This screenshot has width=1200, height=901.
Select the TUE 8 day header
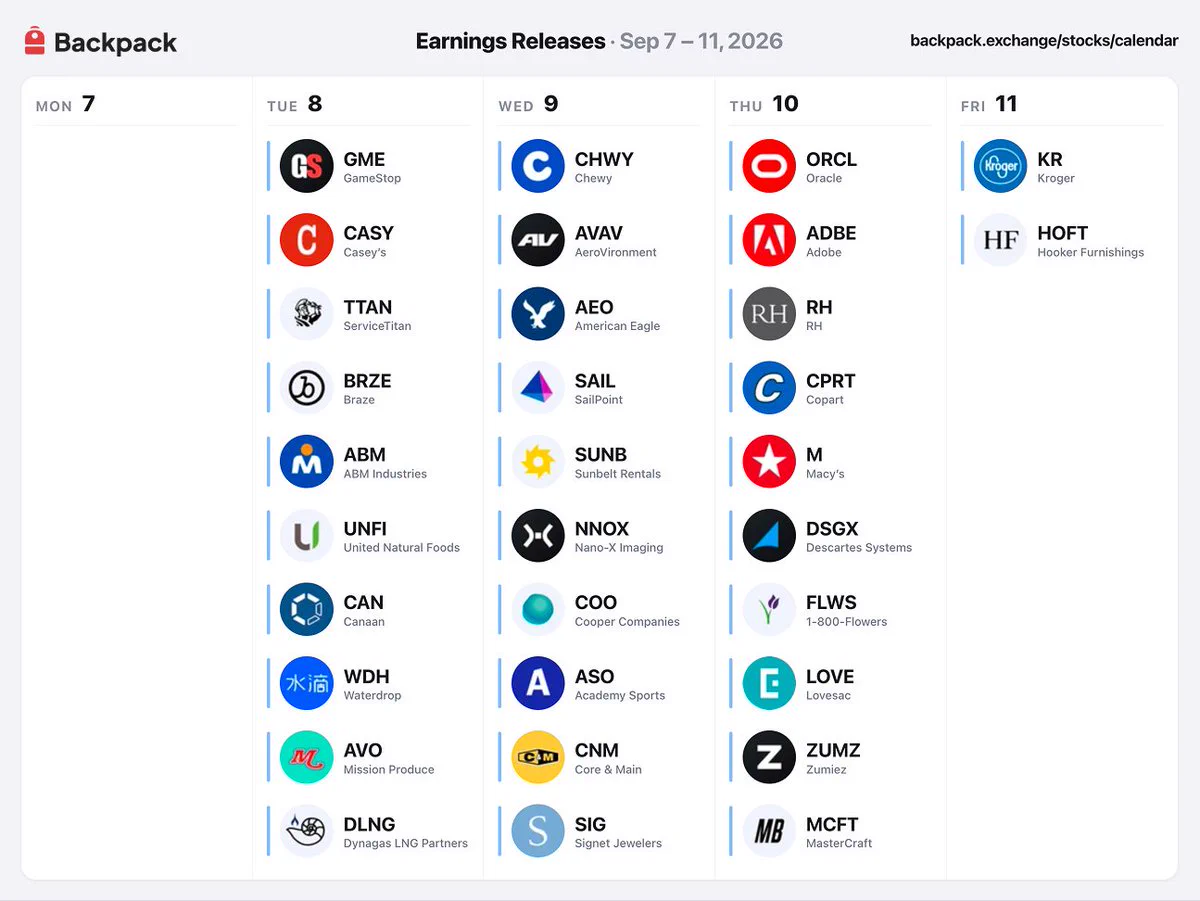click(x=295, y=104)
